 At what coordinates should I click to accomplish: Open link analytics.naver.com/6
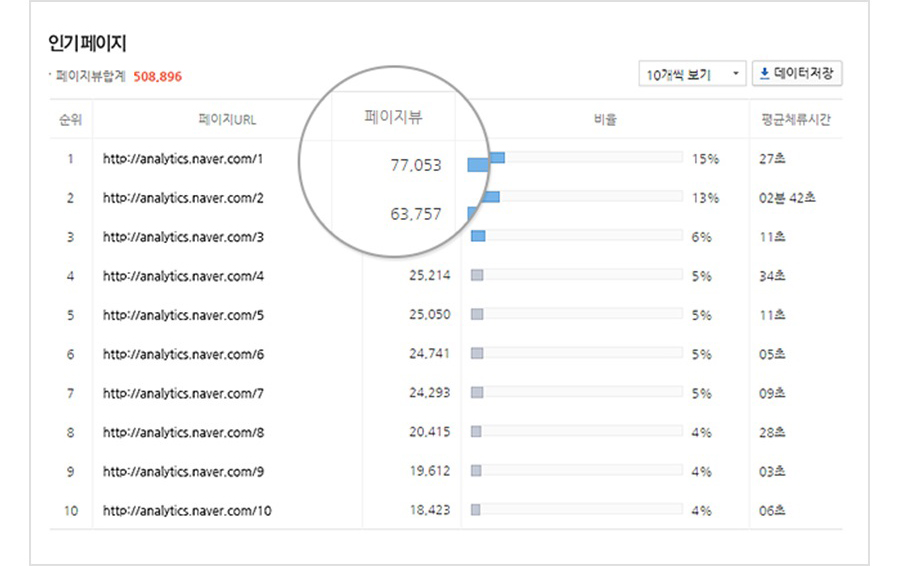(183, 354)
